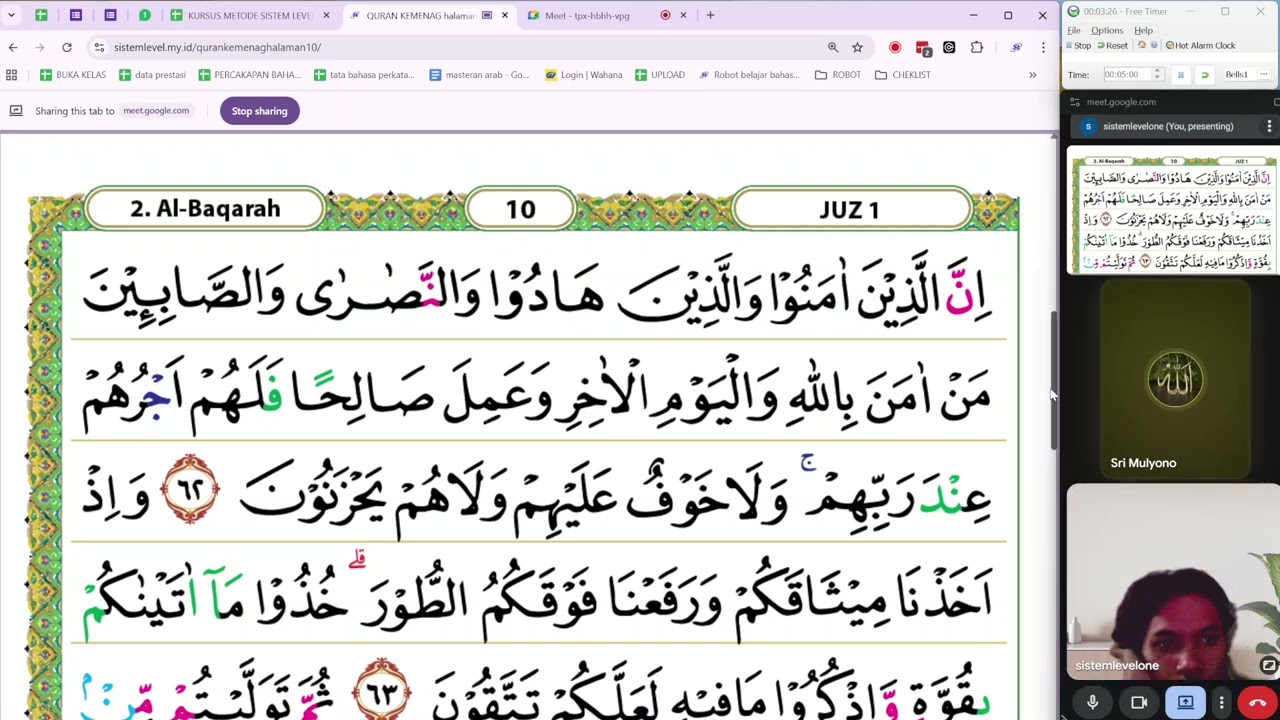Open the Login | Wahana bookmark

[583, 75]
